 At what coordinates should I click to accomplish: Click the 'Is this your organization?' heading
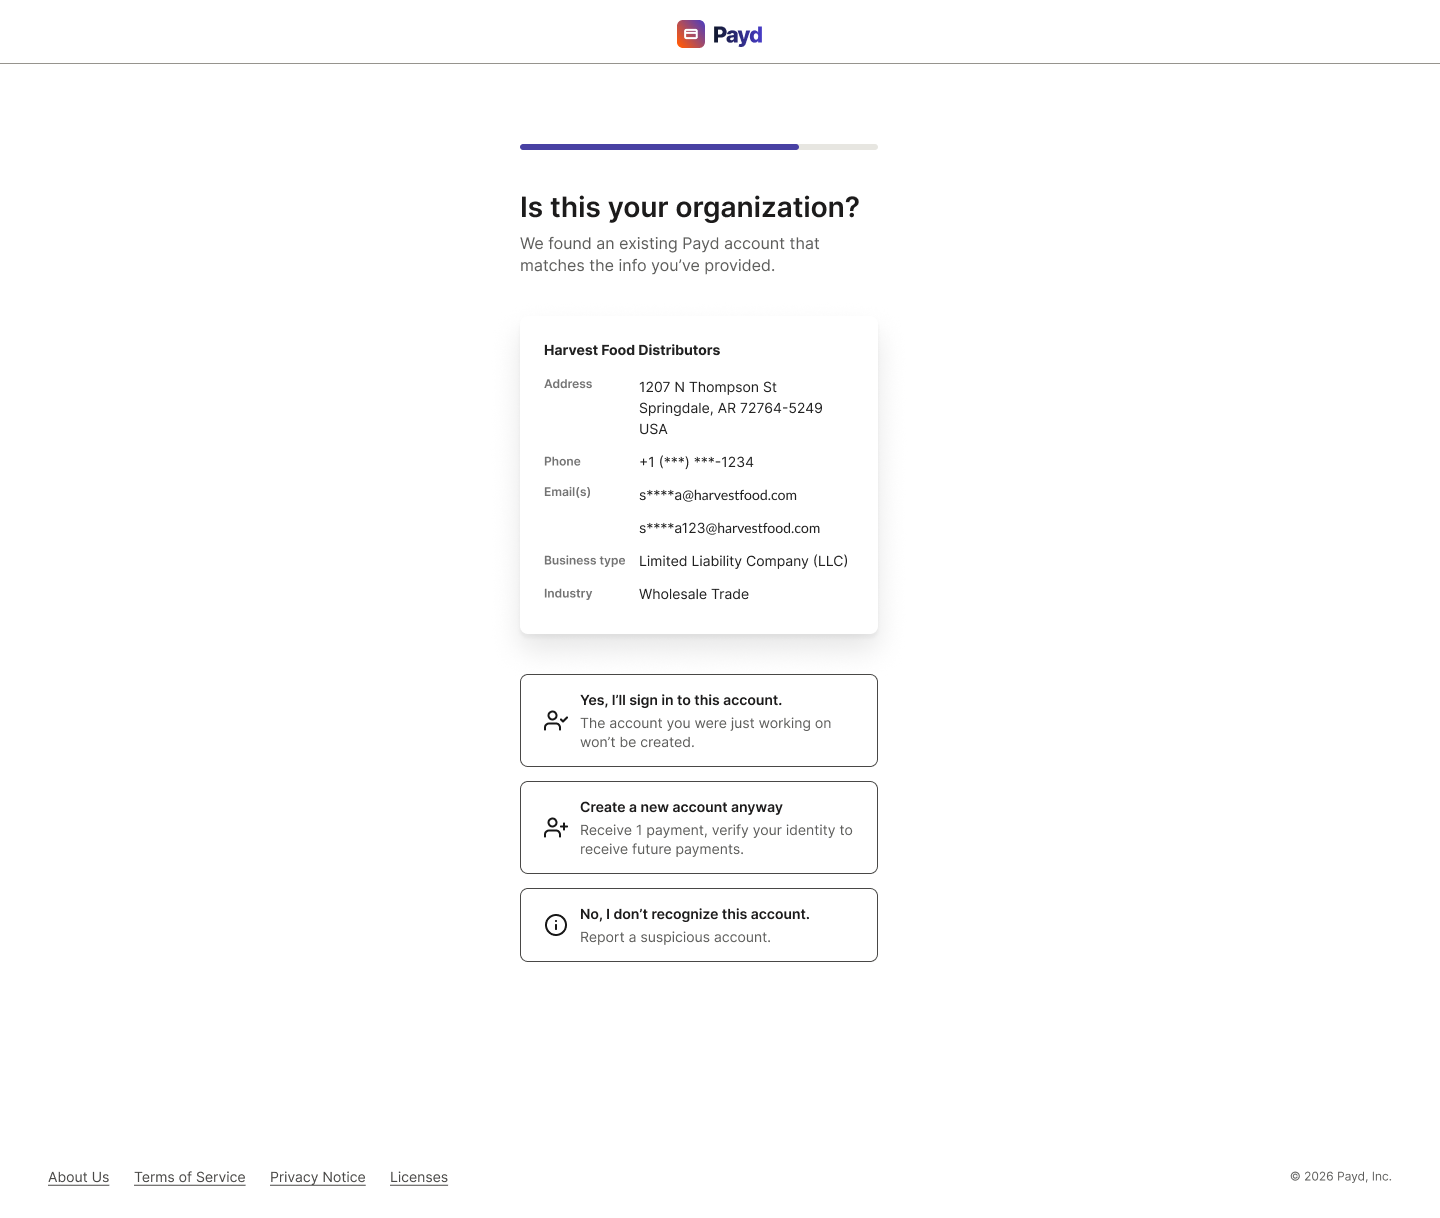[690, 207]
